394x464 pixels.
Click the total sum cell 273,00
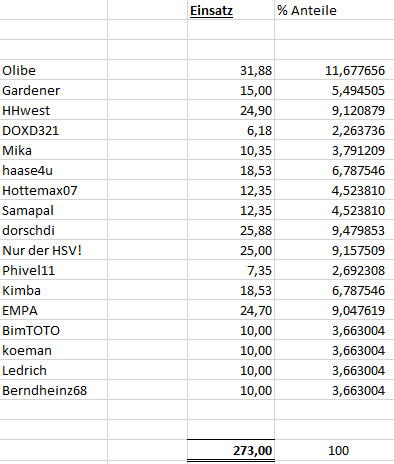tap(231, 450)
